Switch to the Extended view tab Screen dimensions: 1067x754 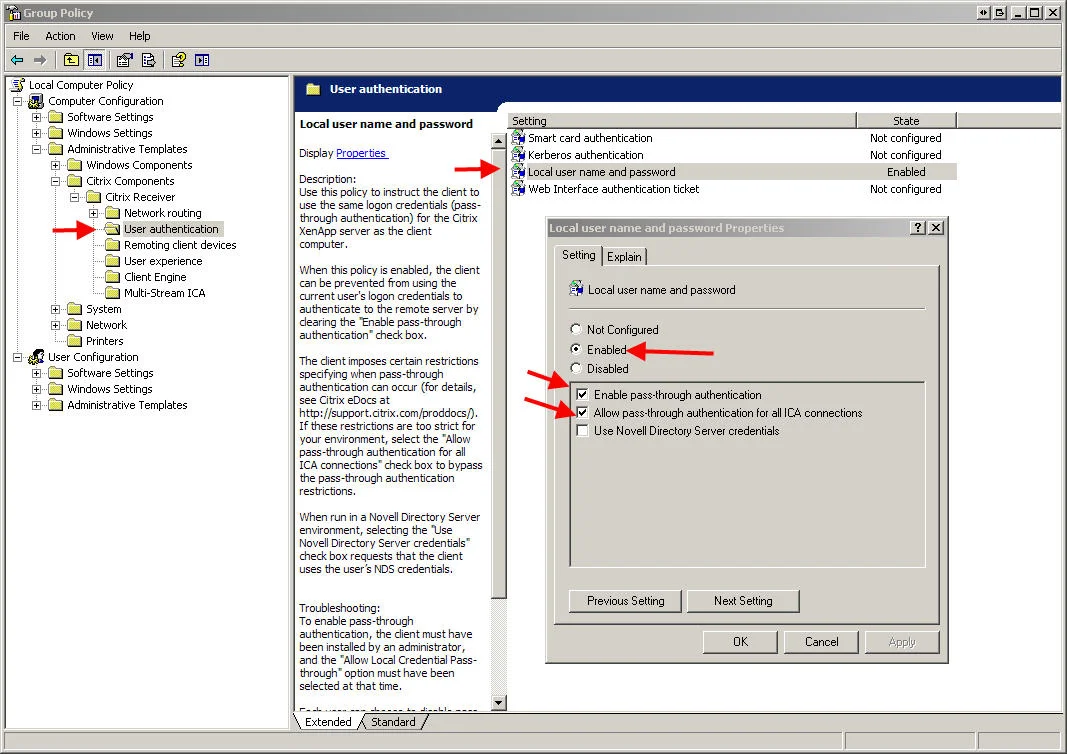tap(328, 722)
